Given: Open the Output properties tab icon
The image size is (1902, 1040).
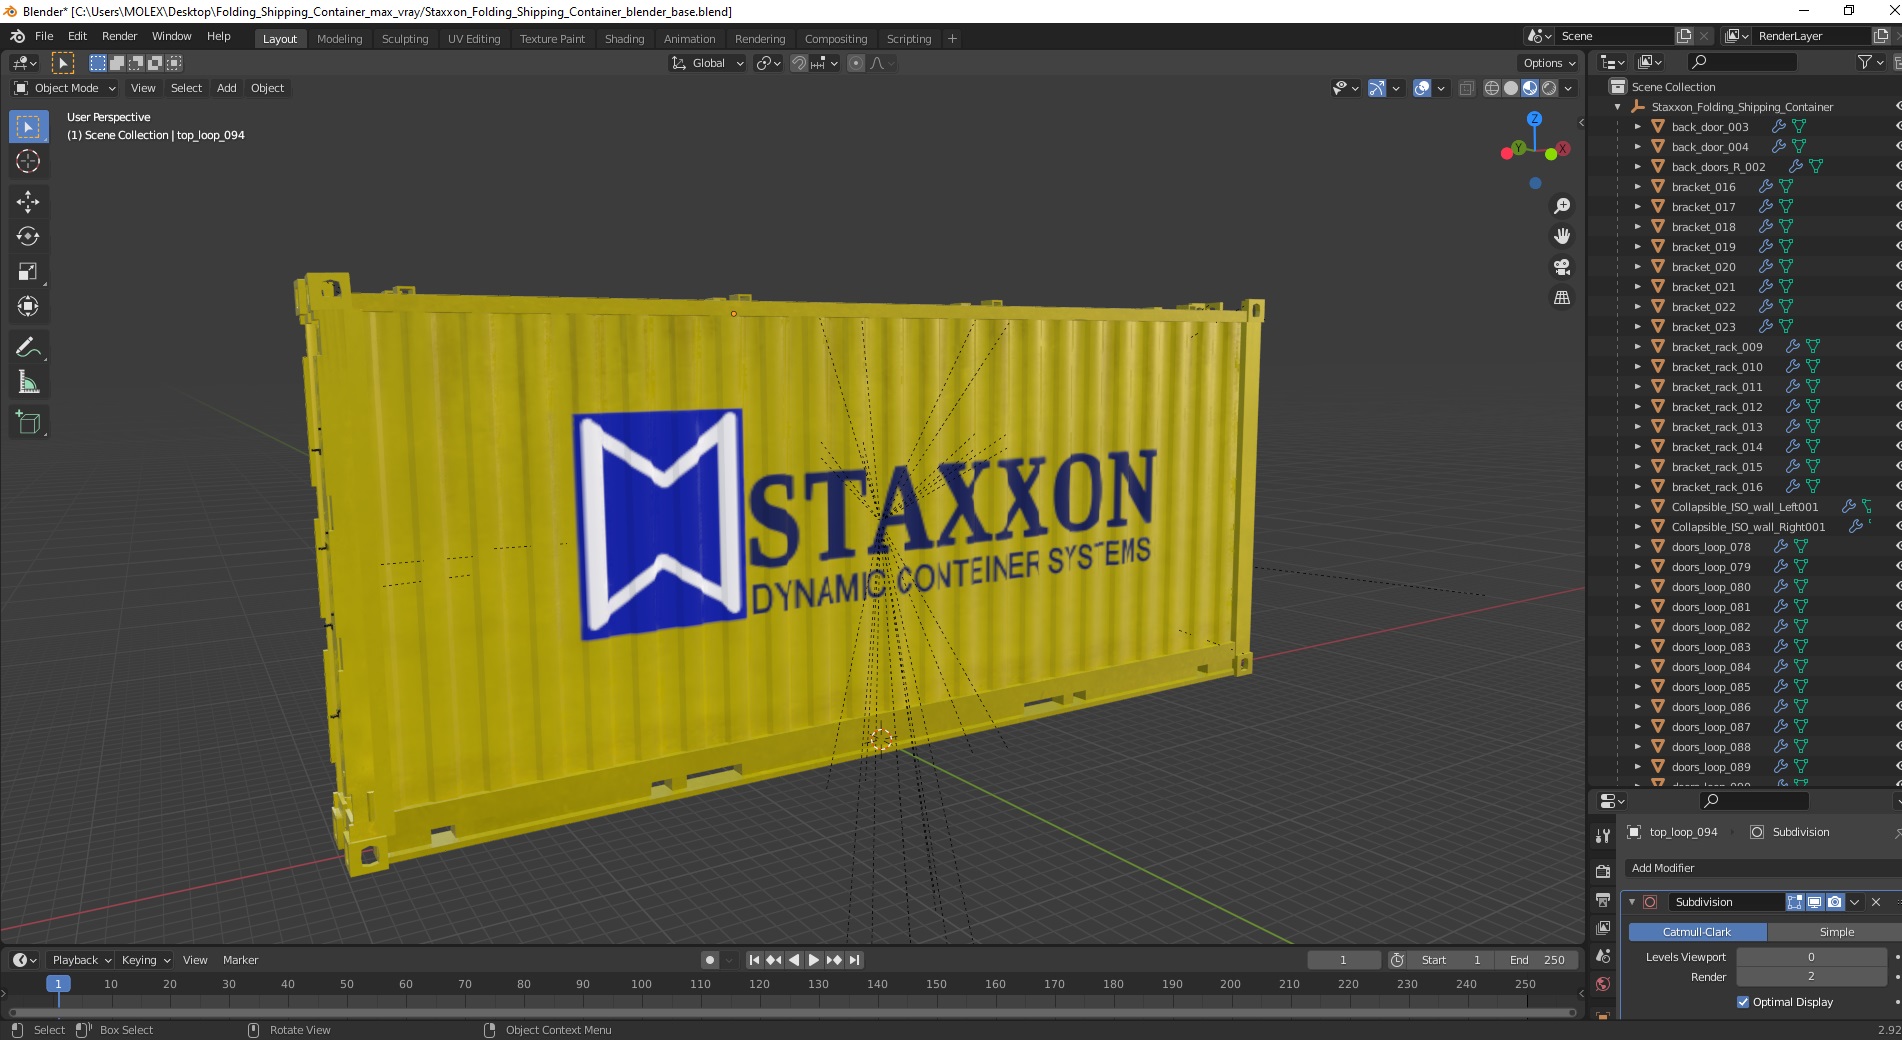Looking at the screenshot, I should pyautogui.click(x=1603, y=900).
